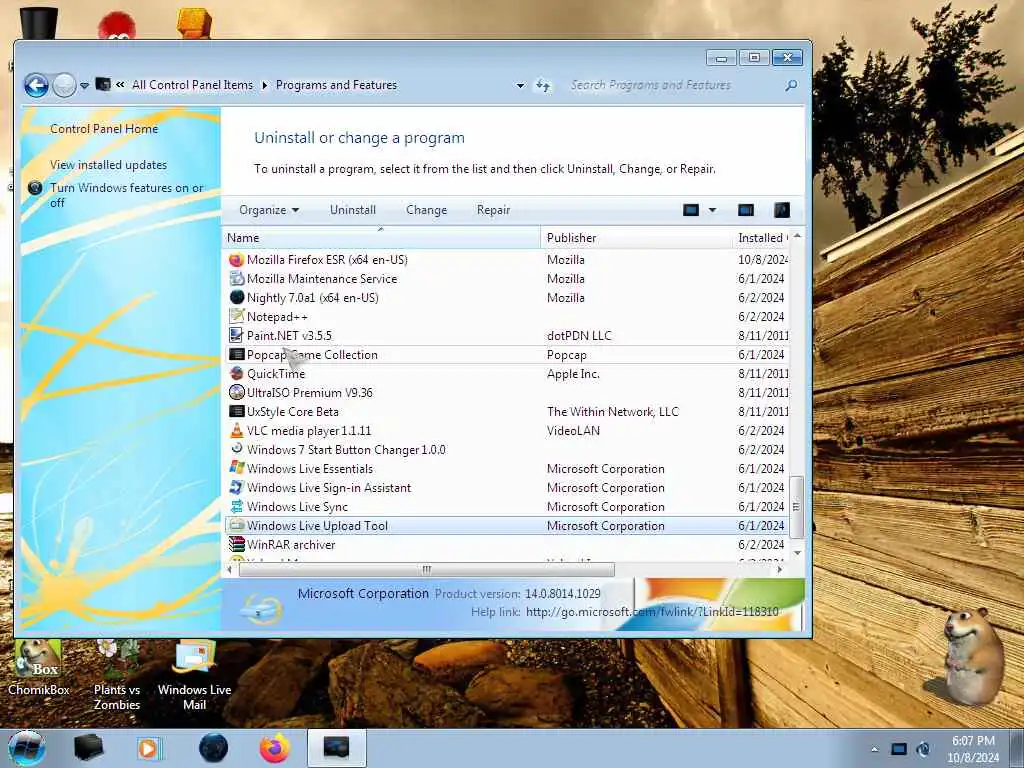Click Uninstall in the toolbar
This screenshot has height=768, width=1024.
[353, 210]
